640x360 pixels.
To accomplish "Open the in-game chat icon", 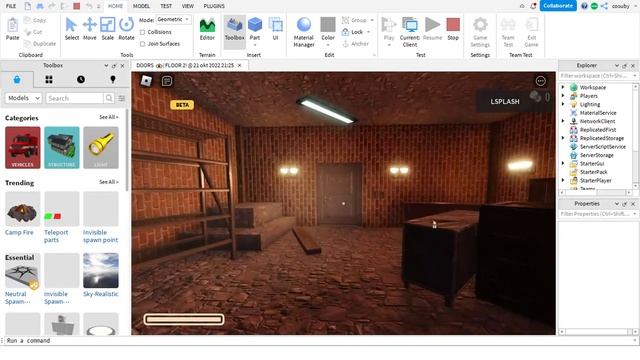I will coord(167,81).
